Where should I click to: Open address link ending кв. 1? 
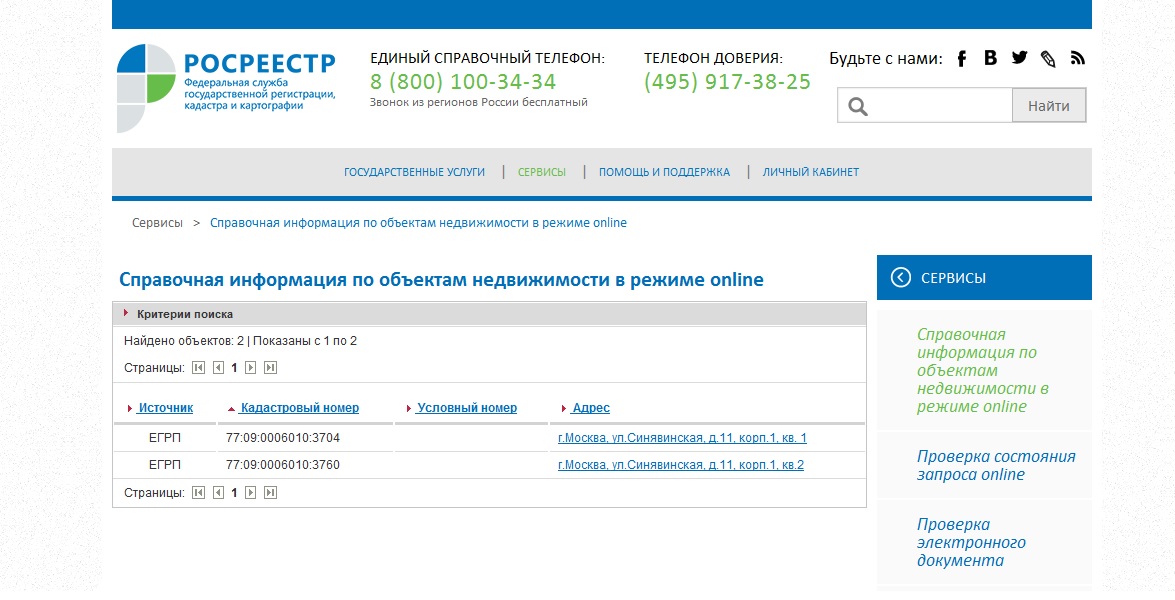pyautogui.click(x=682, y=438)
